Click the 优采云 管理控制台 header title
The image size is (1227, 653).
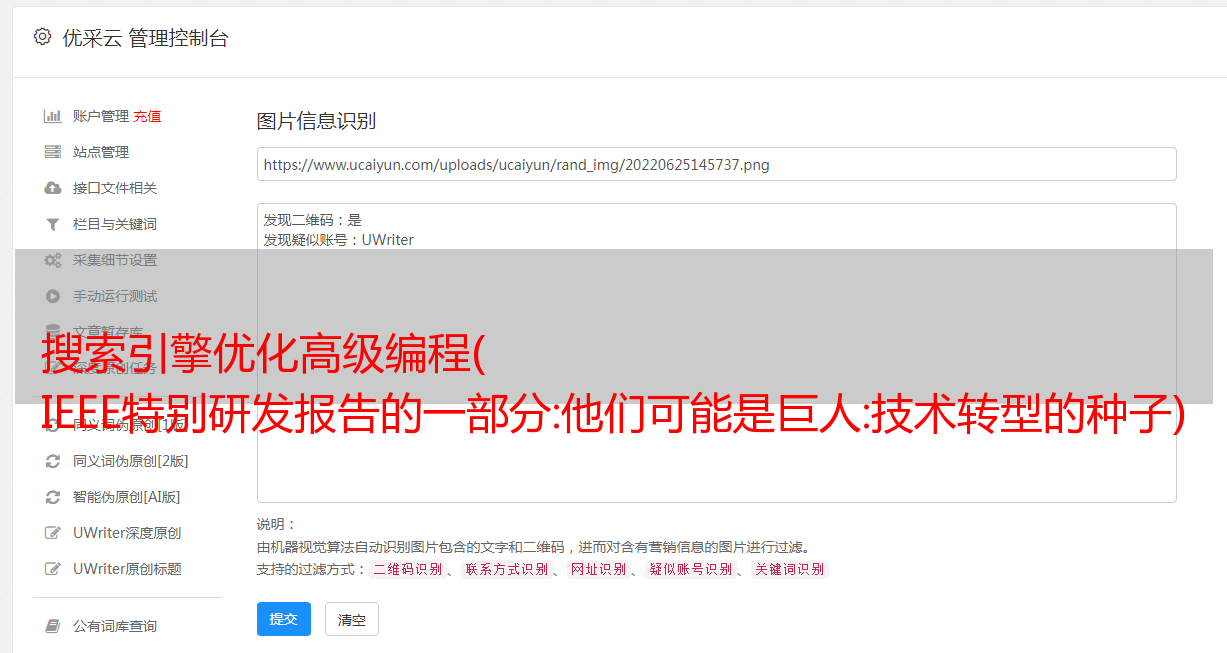(x=145, y=38)
